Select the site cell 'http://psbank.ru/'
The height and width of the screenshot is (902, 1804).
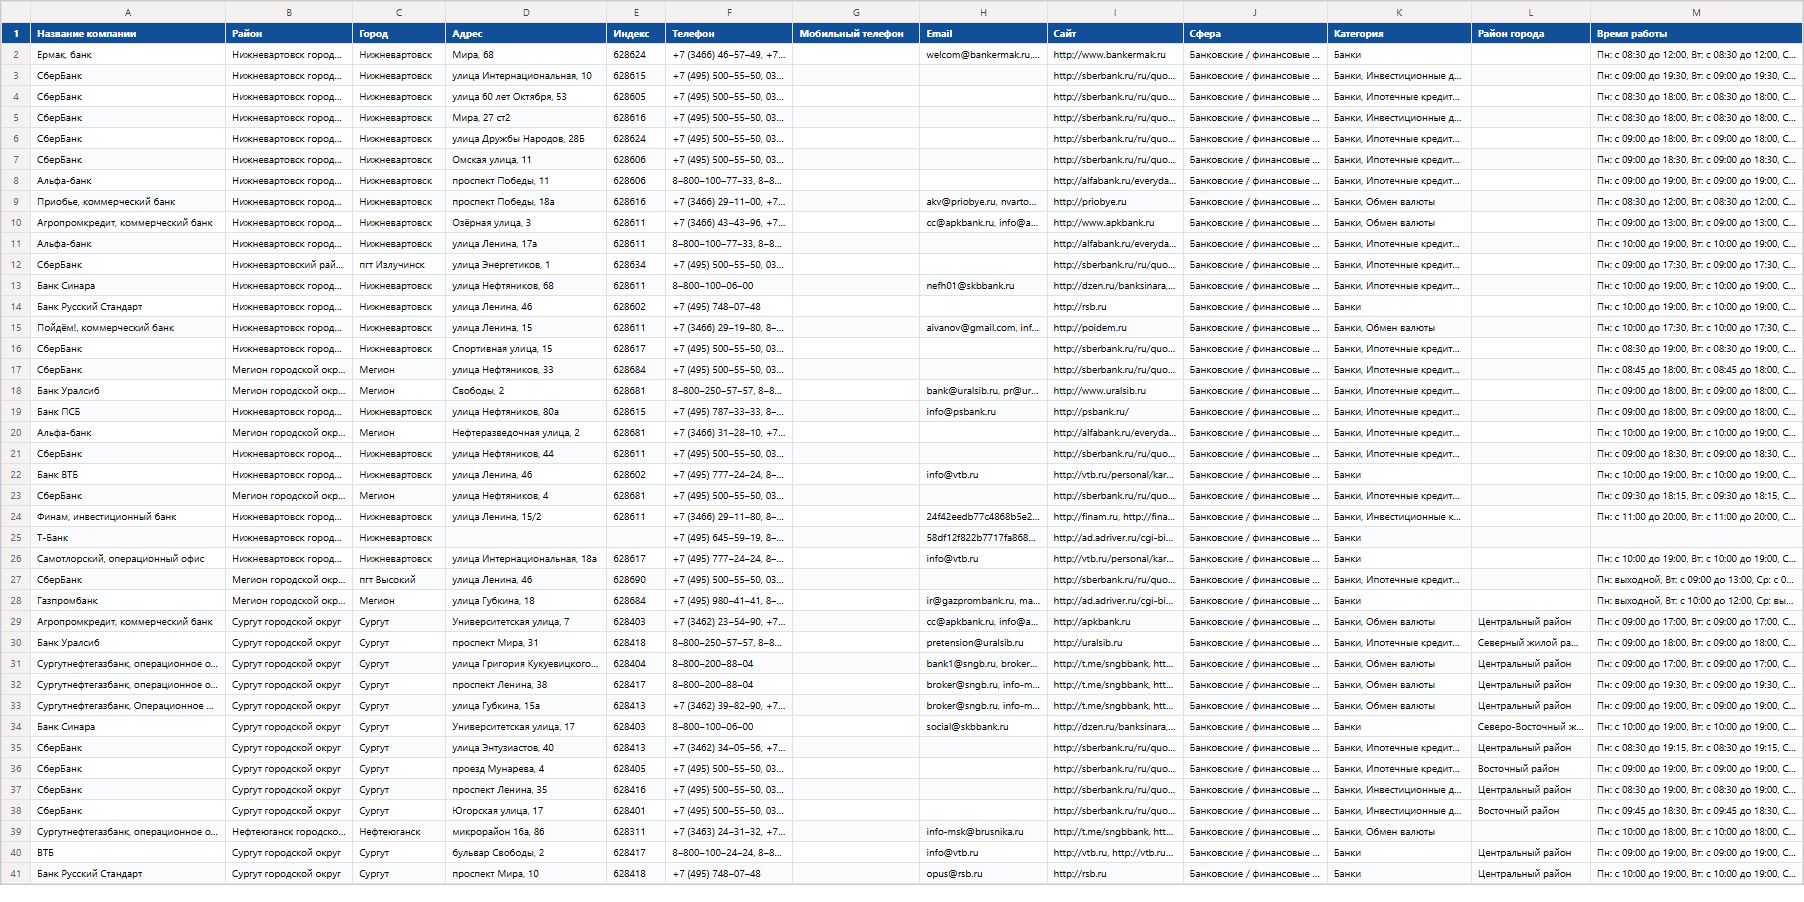tap(1115, 412)
